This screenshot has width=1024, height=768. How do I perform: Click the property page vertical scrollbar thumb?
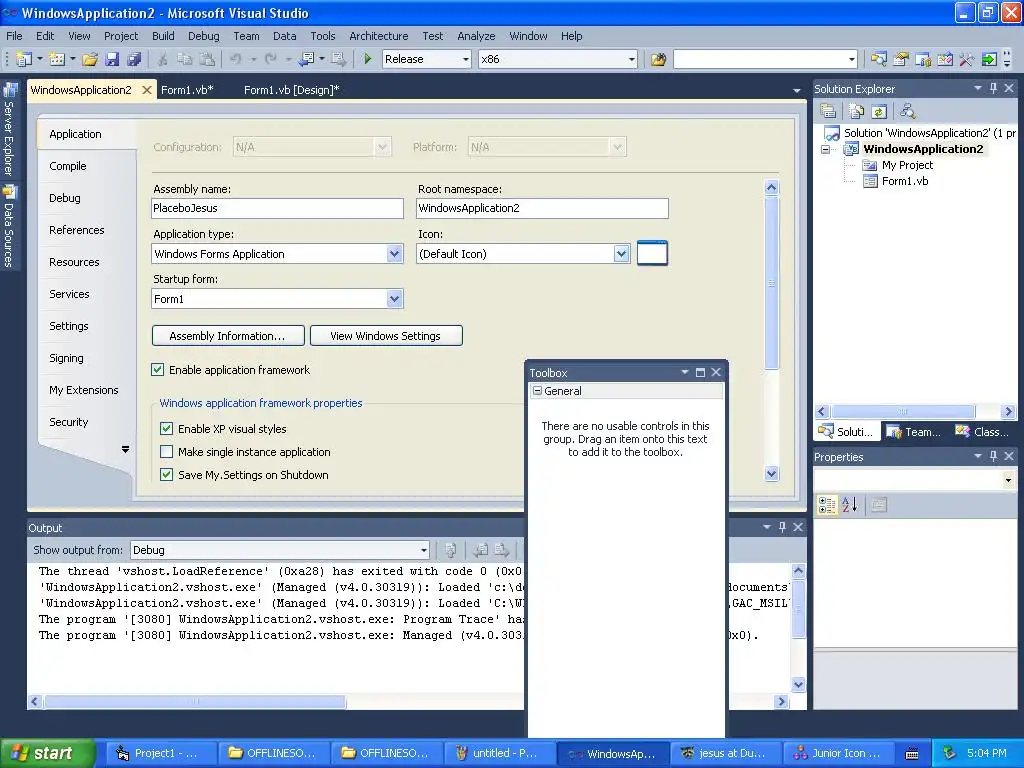771,282
